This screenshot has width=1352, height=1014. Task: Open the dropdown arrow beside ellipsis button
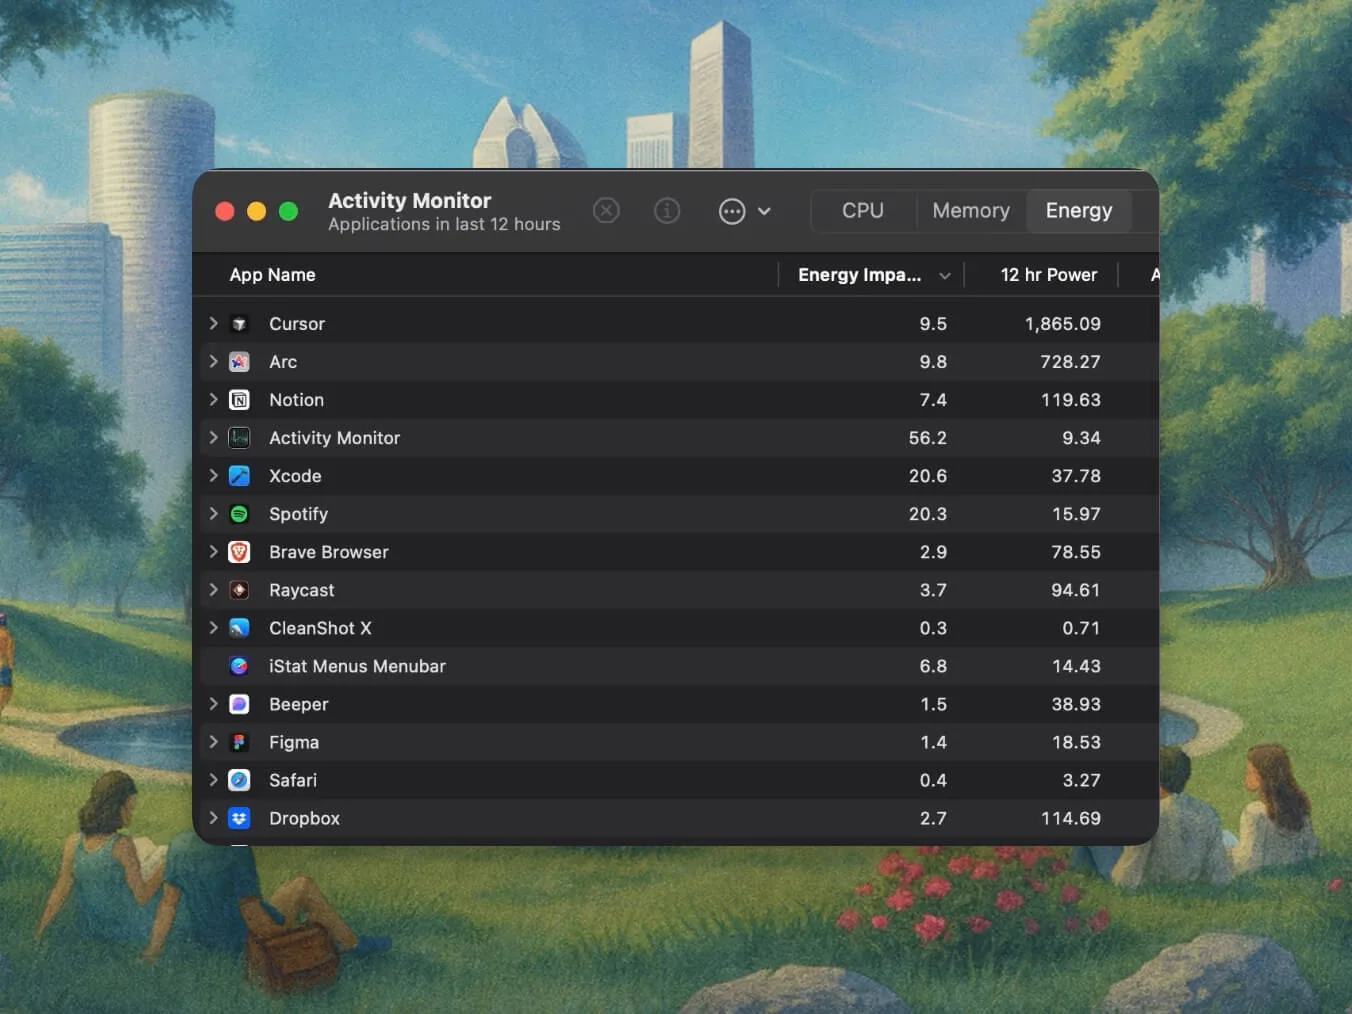coord(764,211)
